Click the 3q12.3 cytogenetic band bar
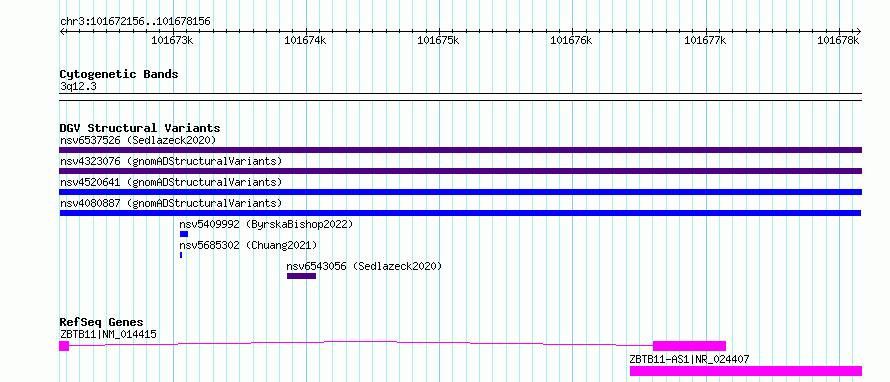This screenshot has height=382, width=890. [x=460, y=97]
